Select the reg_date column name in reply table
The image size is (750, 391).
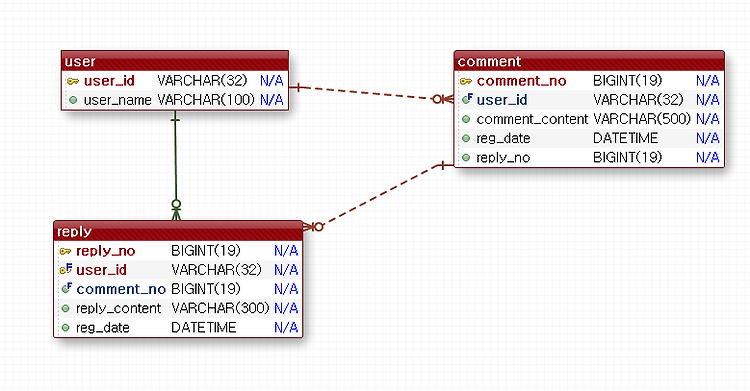point(103,328)
